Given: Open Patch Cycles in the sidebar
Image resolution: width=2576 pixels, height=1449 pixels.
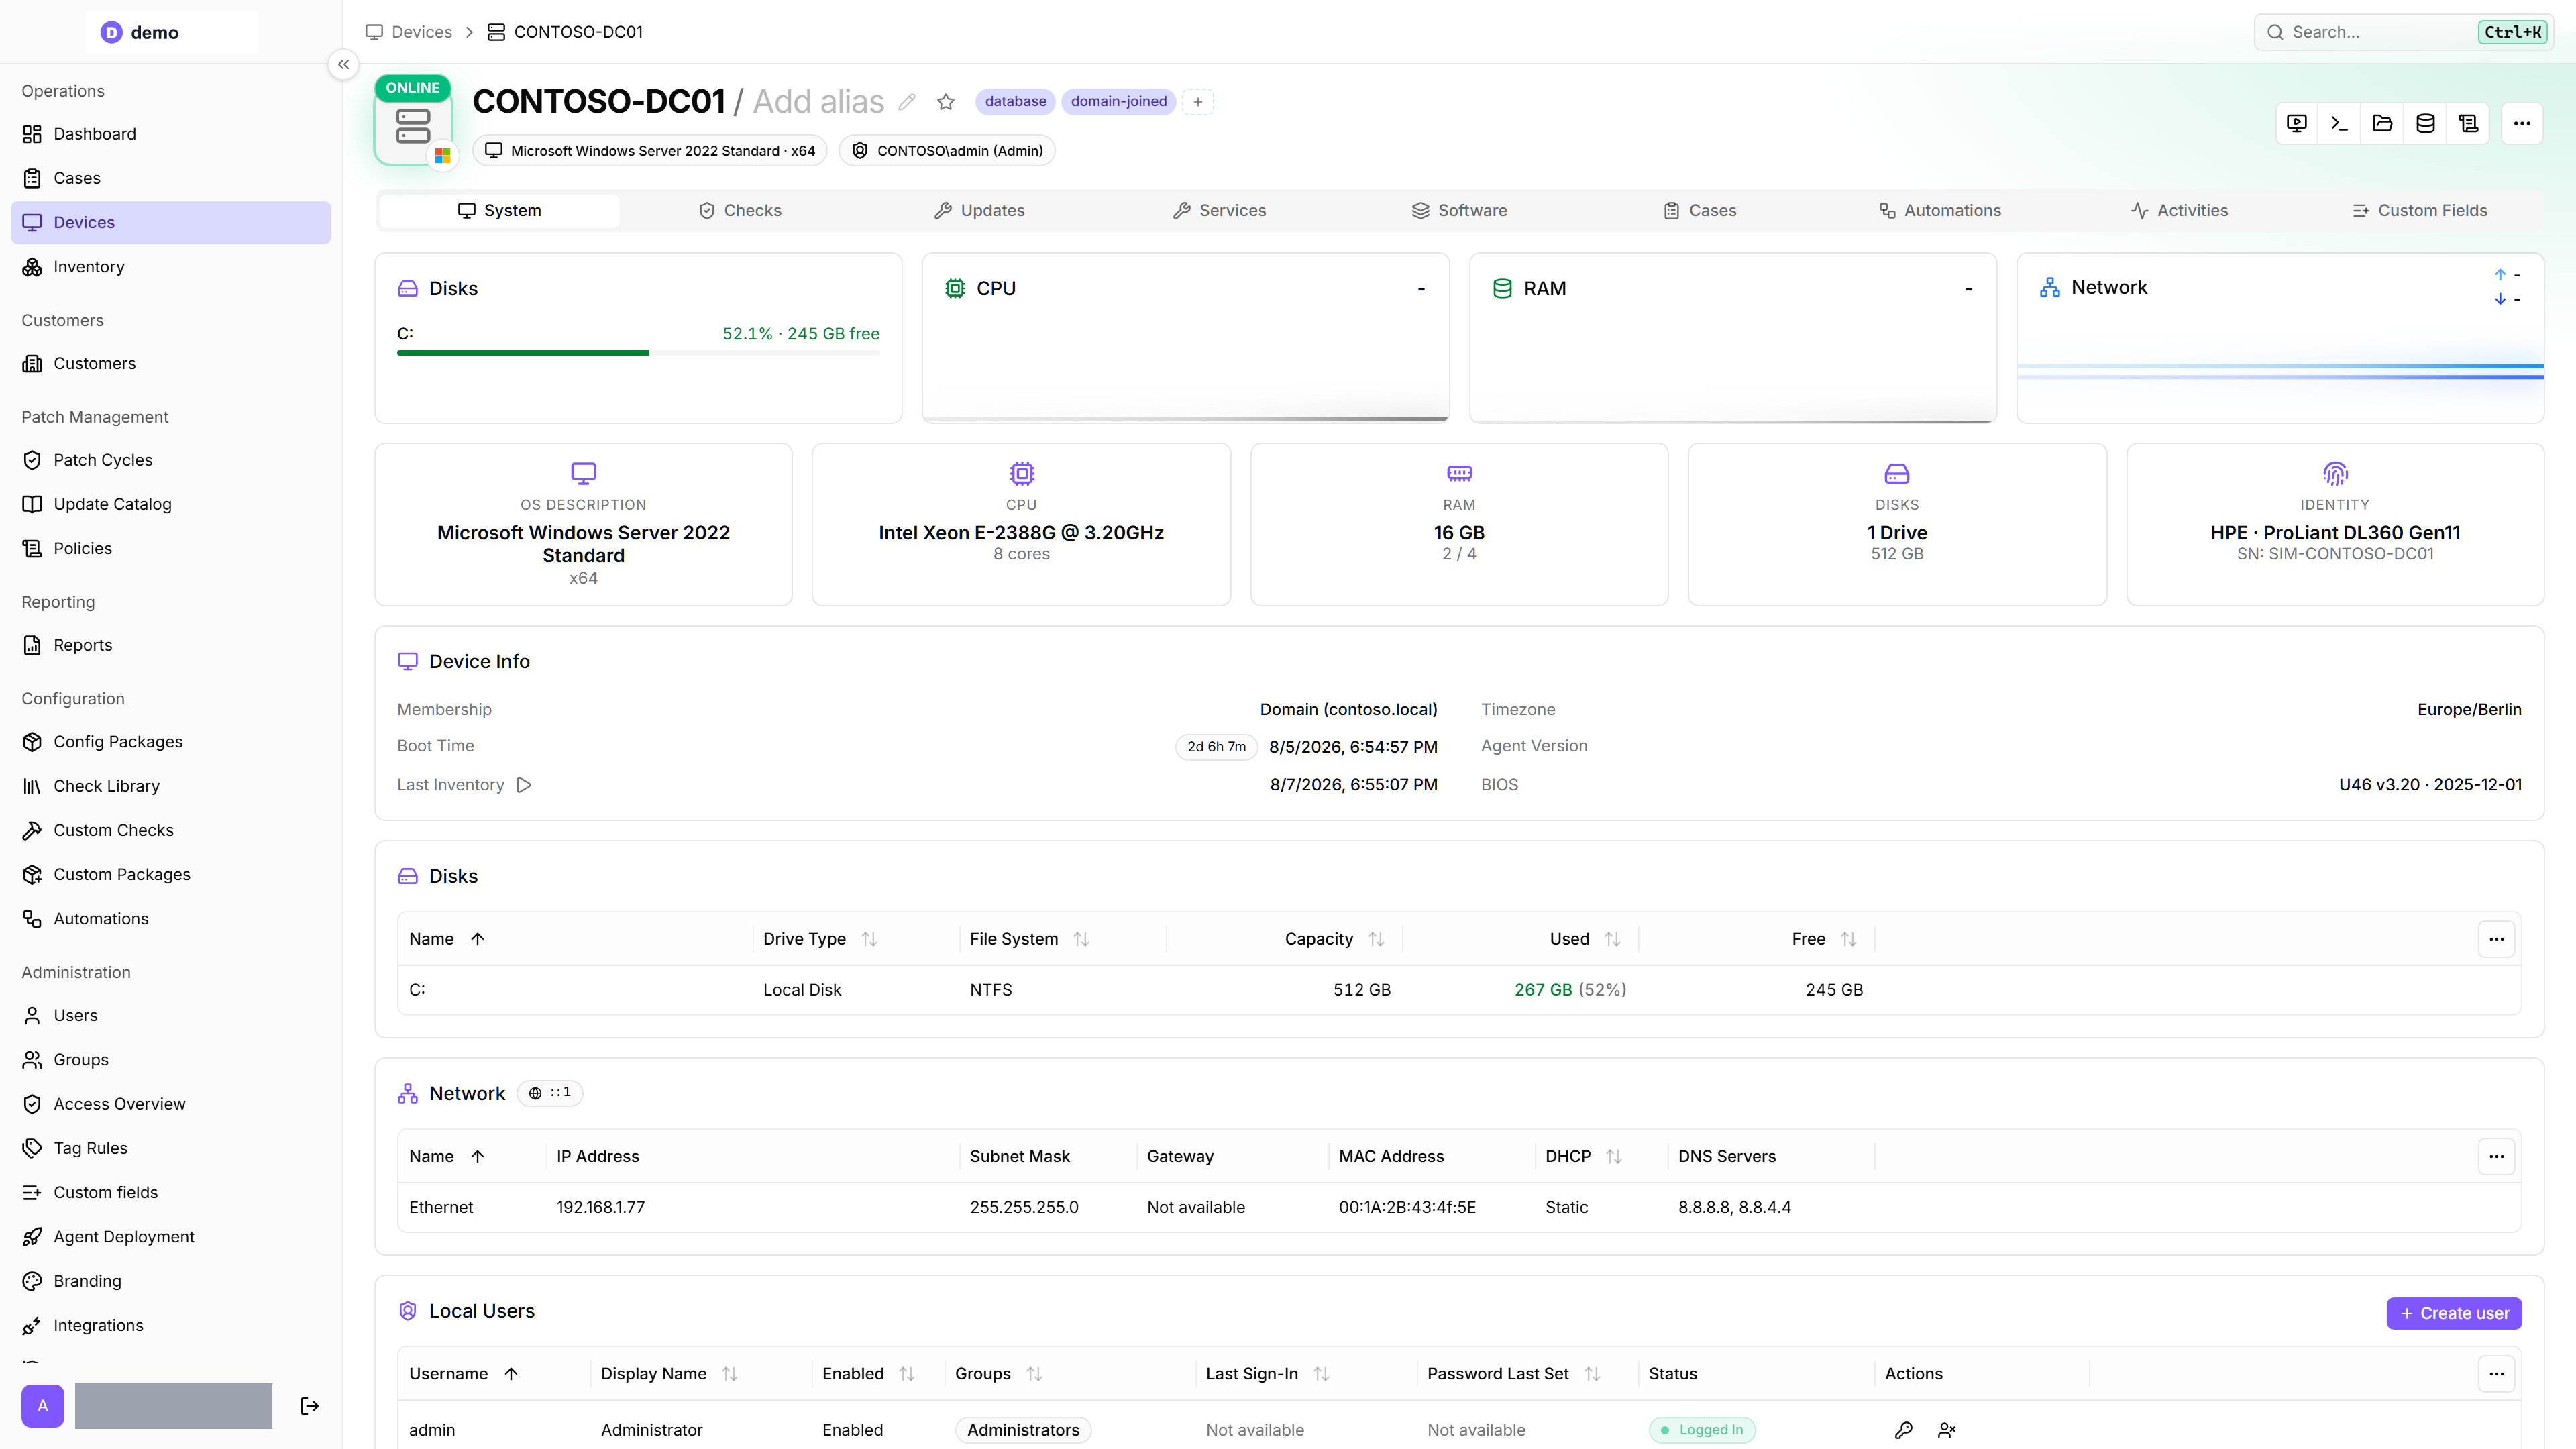Looking at the screenshot, I should pos(171,460).
